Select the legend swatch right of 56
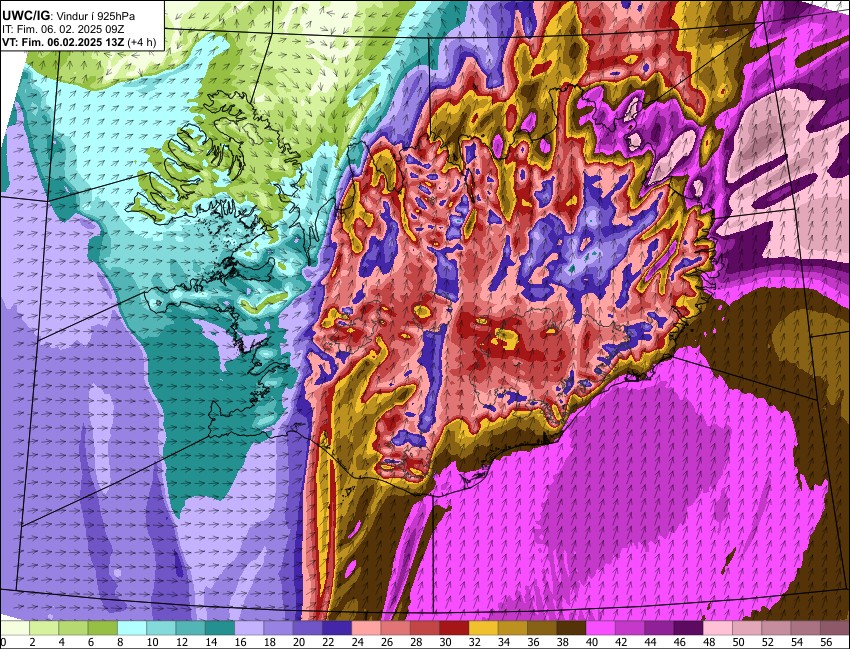This screenshot has width=850, height=649. click(835, 628)
